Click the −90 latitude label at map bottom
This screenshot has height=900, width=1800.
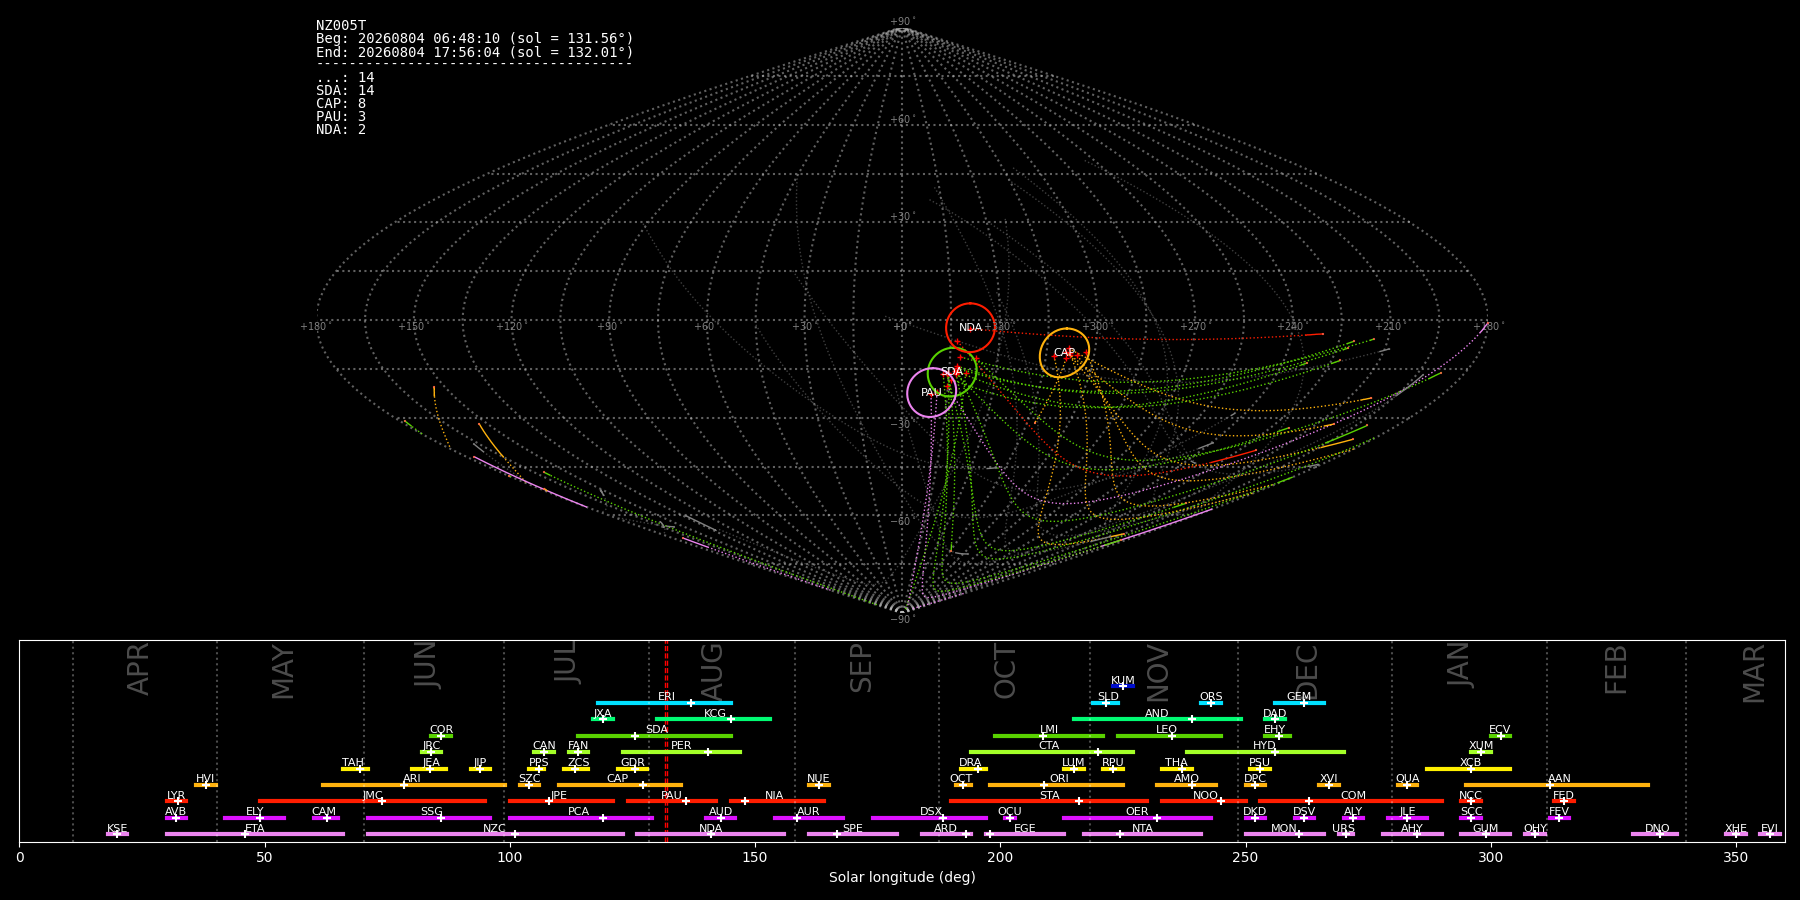pos(902,619)
